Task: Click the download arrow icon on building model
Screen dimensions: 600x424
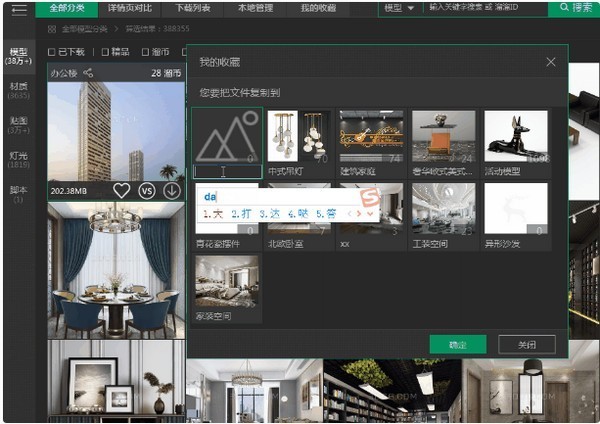Action: 172,190
